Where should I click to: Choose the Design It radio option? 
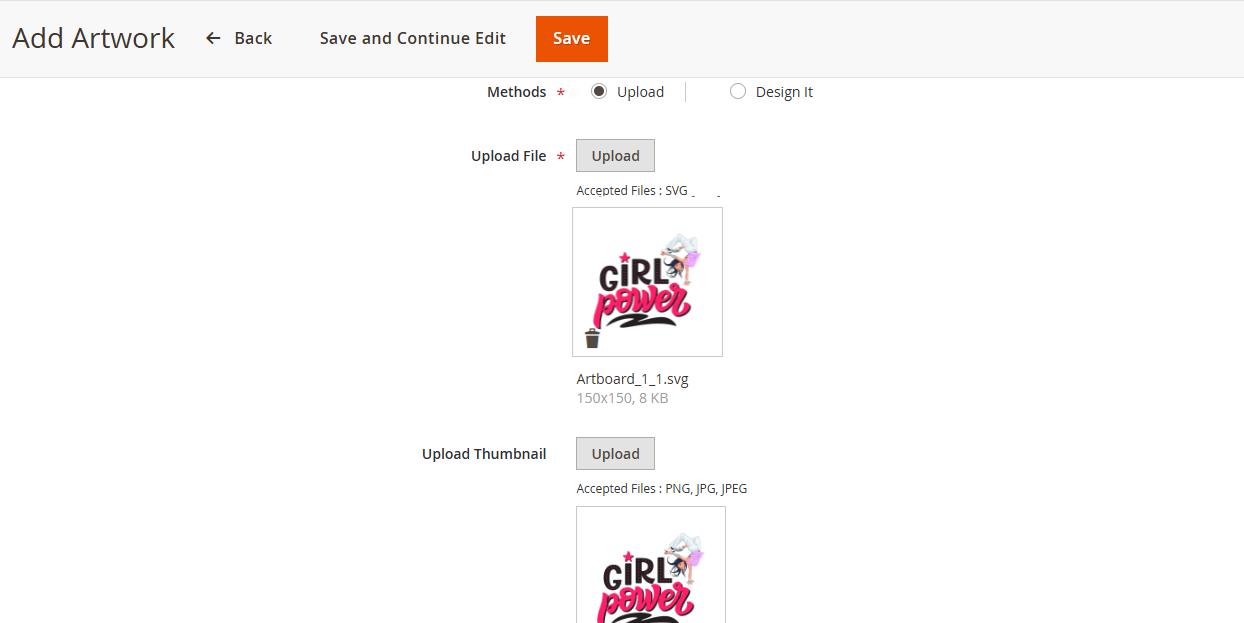(738, 92)
